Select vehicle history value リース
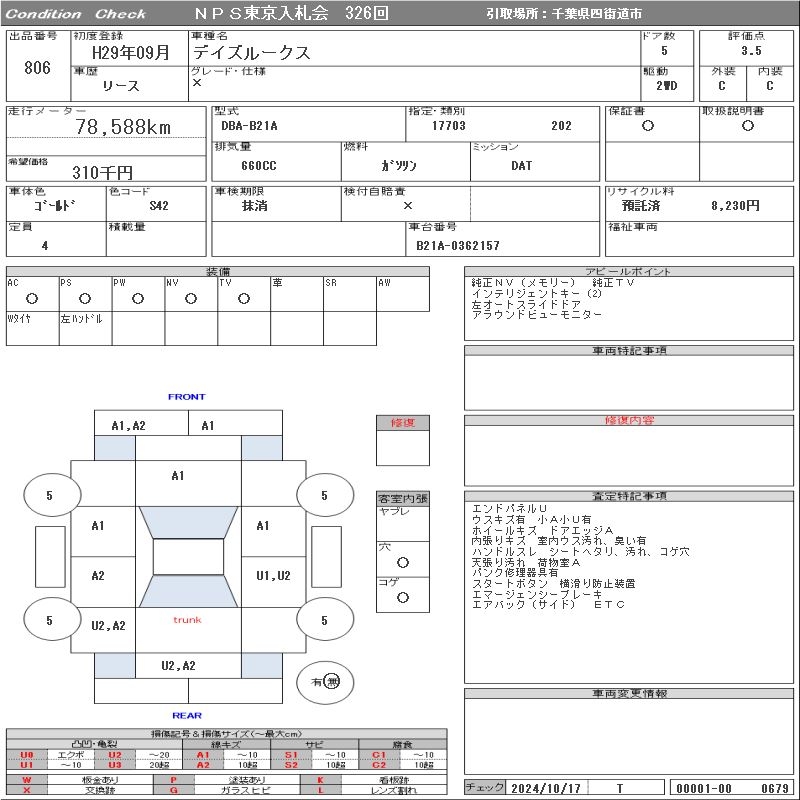Viewport: 800px width, 800px height. (120, 86)
